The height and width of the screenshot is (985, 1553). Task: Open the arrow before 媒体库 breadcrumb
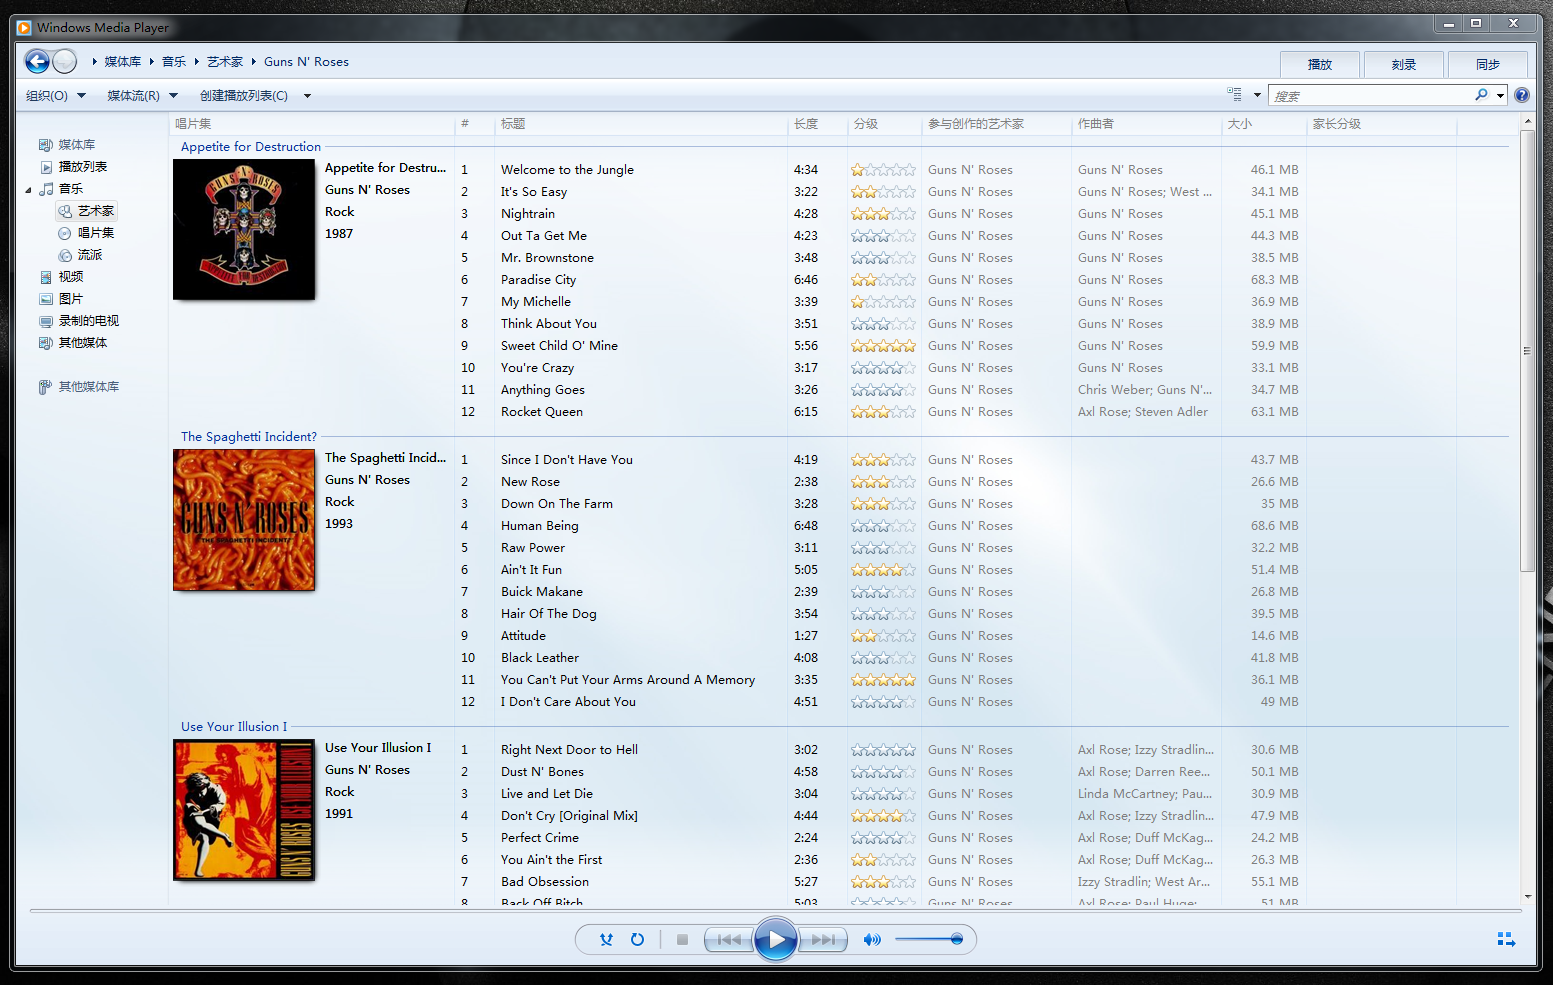coord(95,62)
